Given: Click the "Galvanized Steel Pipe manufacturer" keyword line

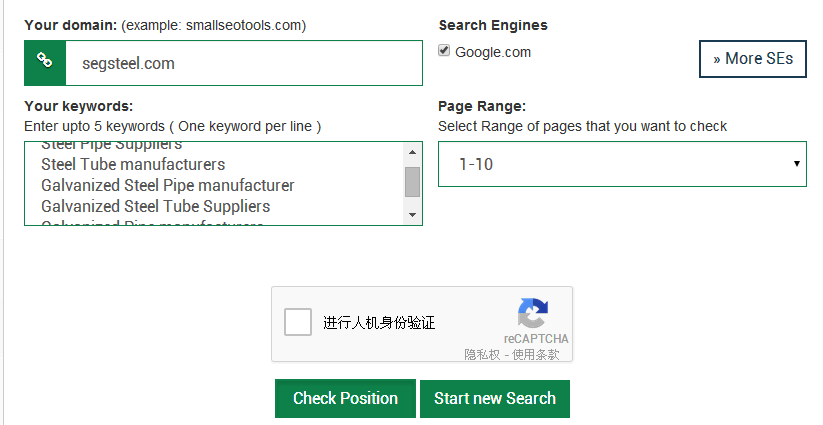Looking at the screenshot, I should click(x=167, y=185).
